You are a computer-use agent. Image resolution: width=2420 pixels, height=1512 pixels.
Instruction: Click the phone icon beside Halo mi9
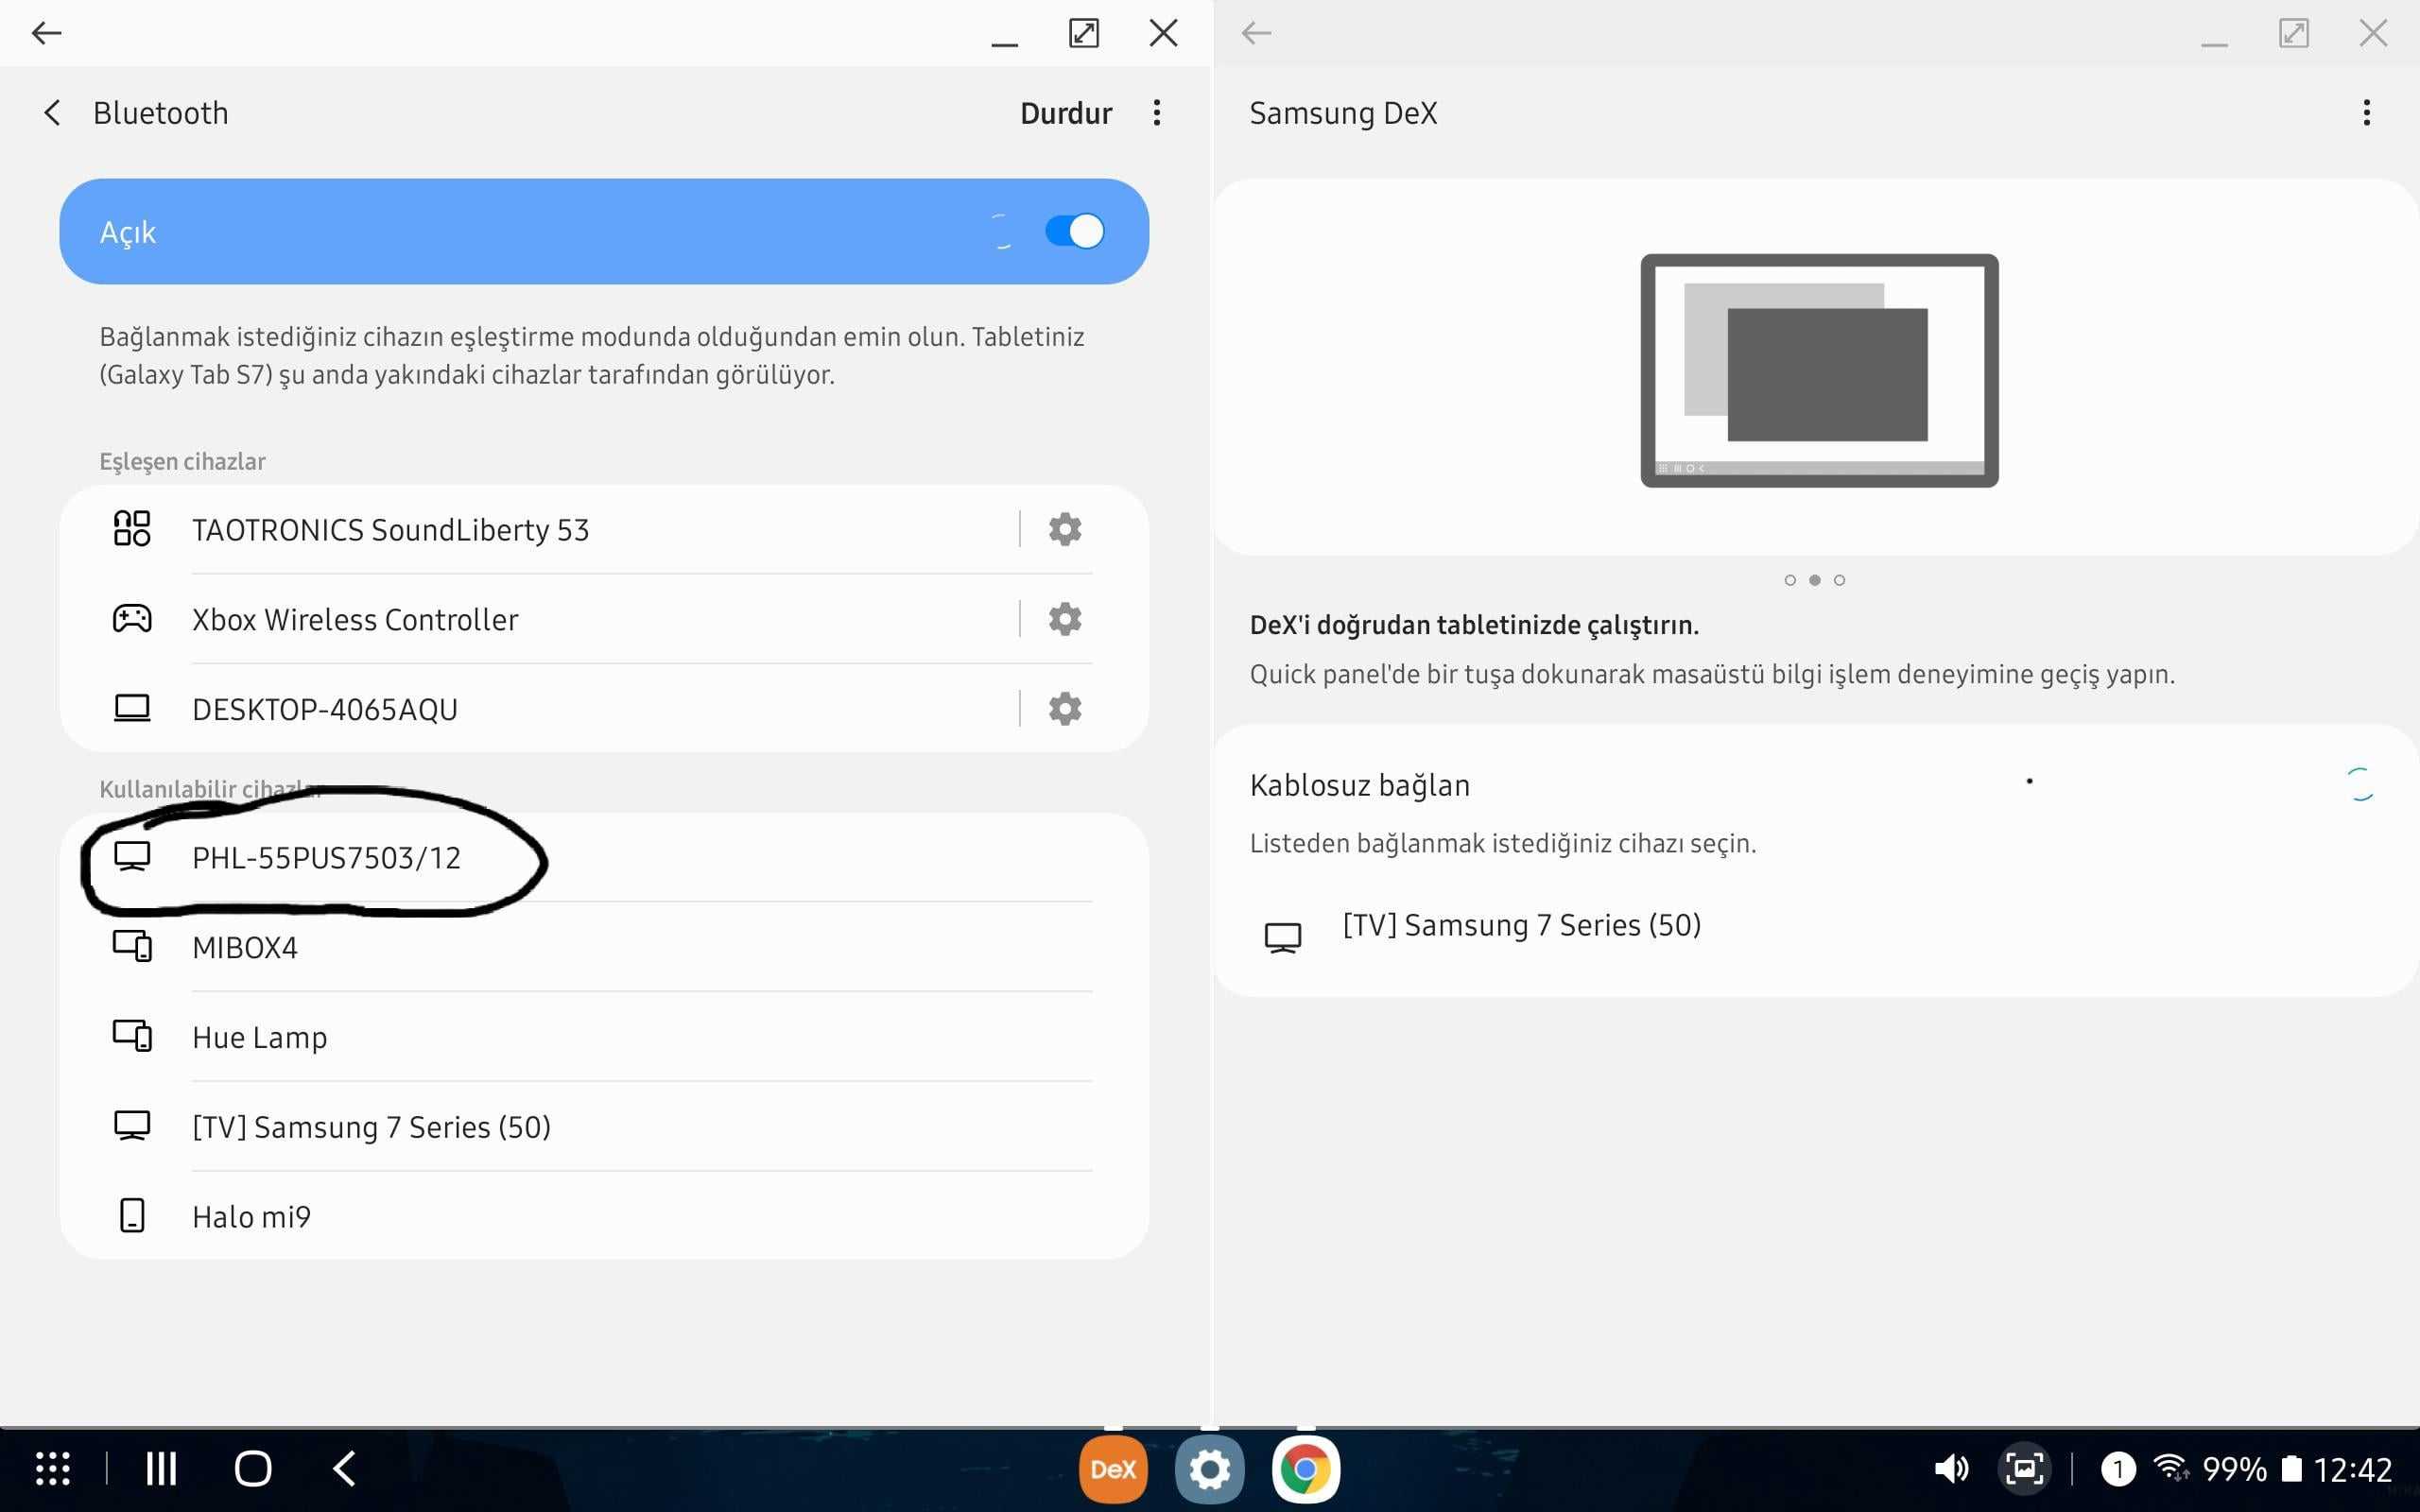point(132,1216)
